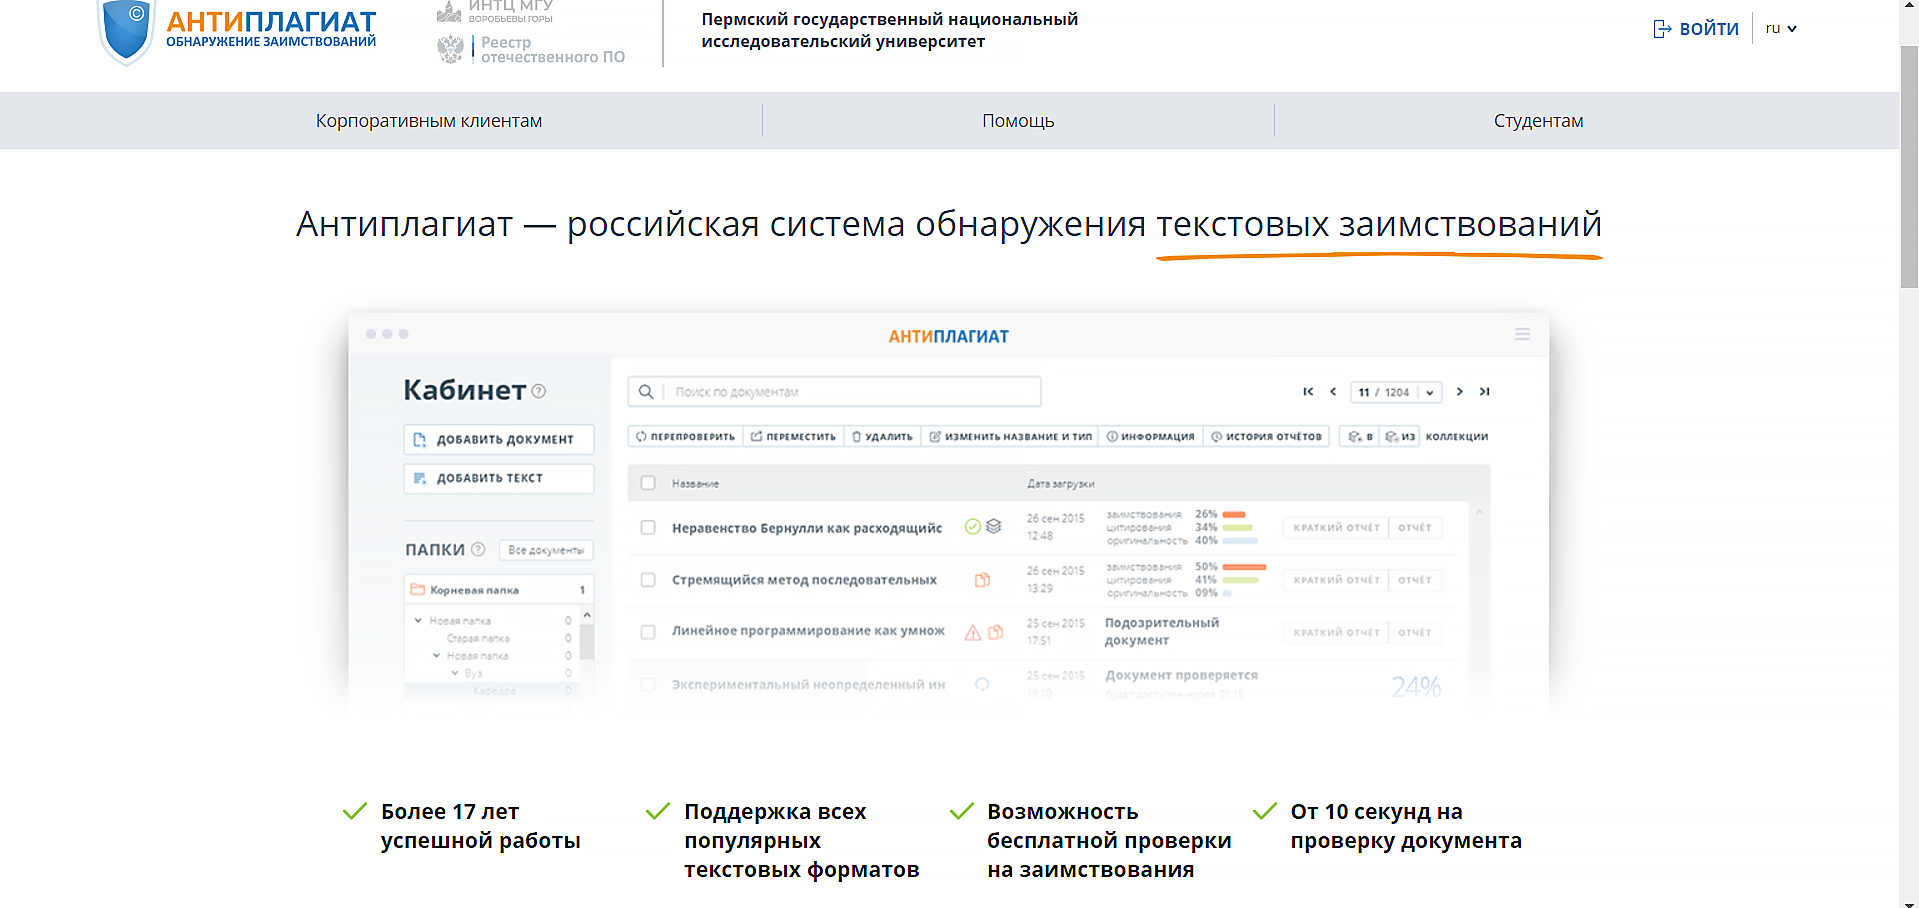Screen dimensions: 1919x908
Task: Click Удалить toolbar button
Action: (882, 437)
